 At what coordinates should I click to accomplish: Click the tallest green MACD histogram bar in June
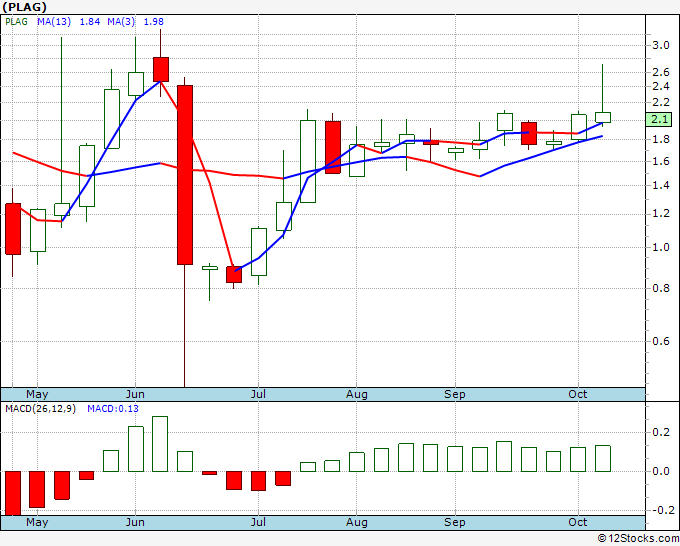tap(160, 444)
